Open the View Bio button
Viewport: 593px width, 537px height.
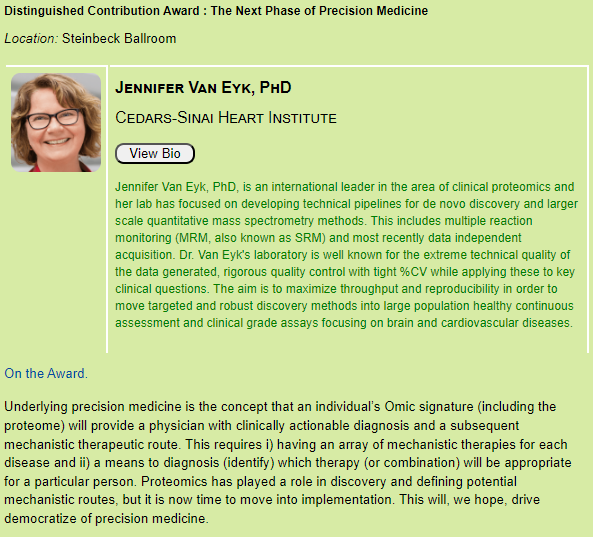[155, 154]
